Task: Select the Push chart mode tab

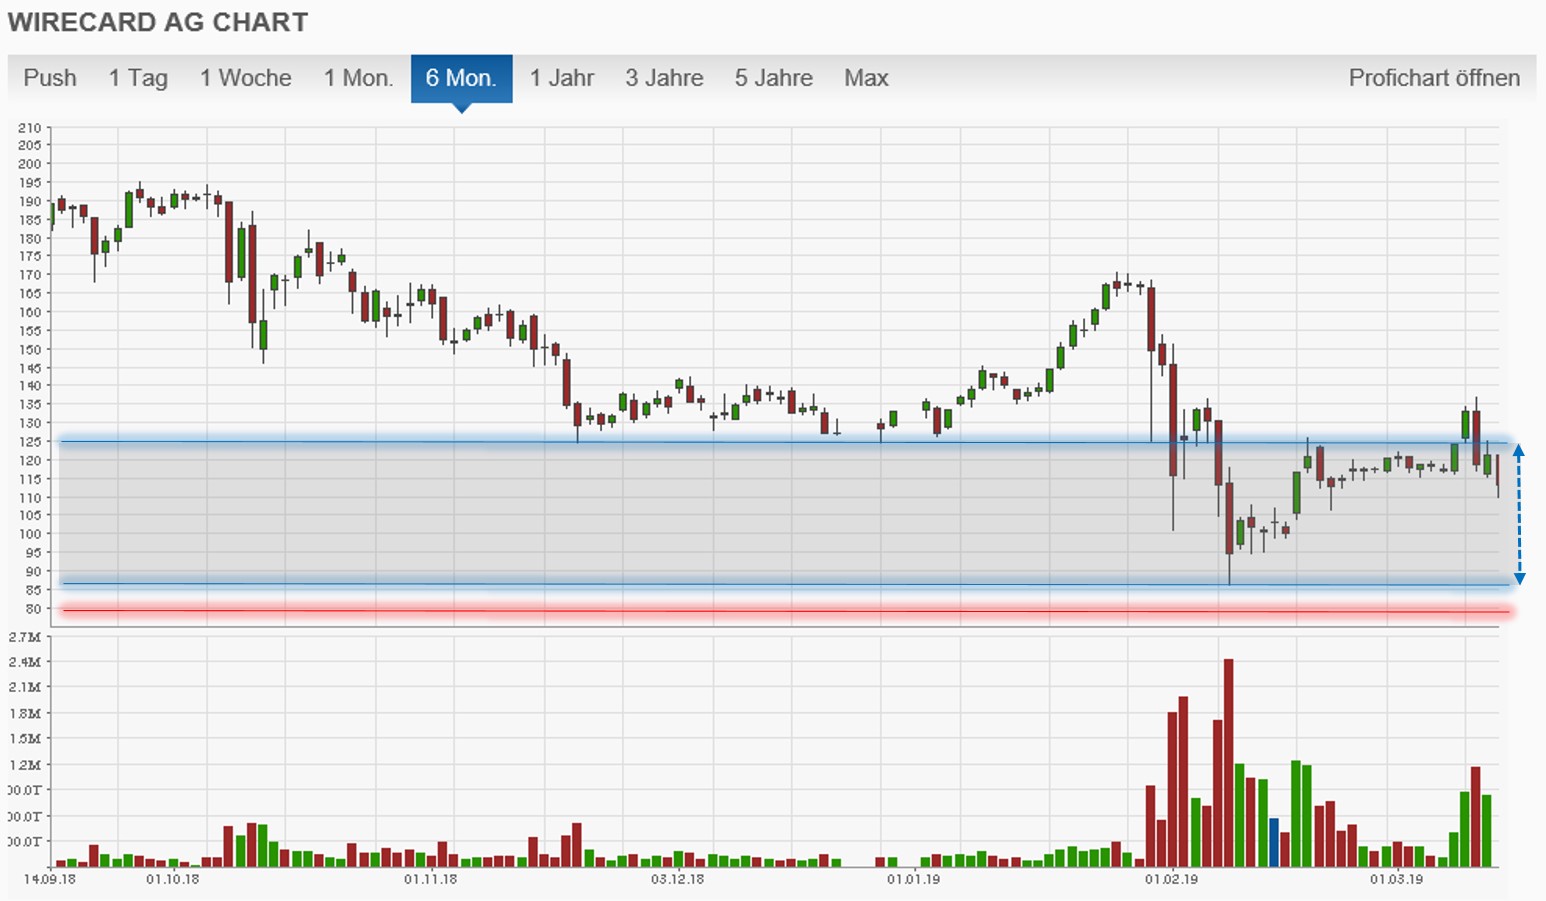Action: point(50,78)
